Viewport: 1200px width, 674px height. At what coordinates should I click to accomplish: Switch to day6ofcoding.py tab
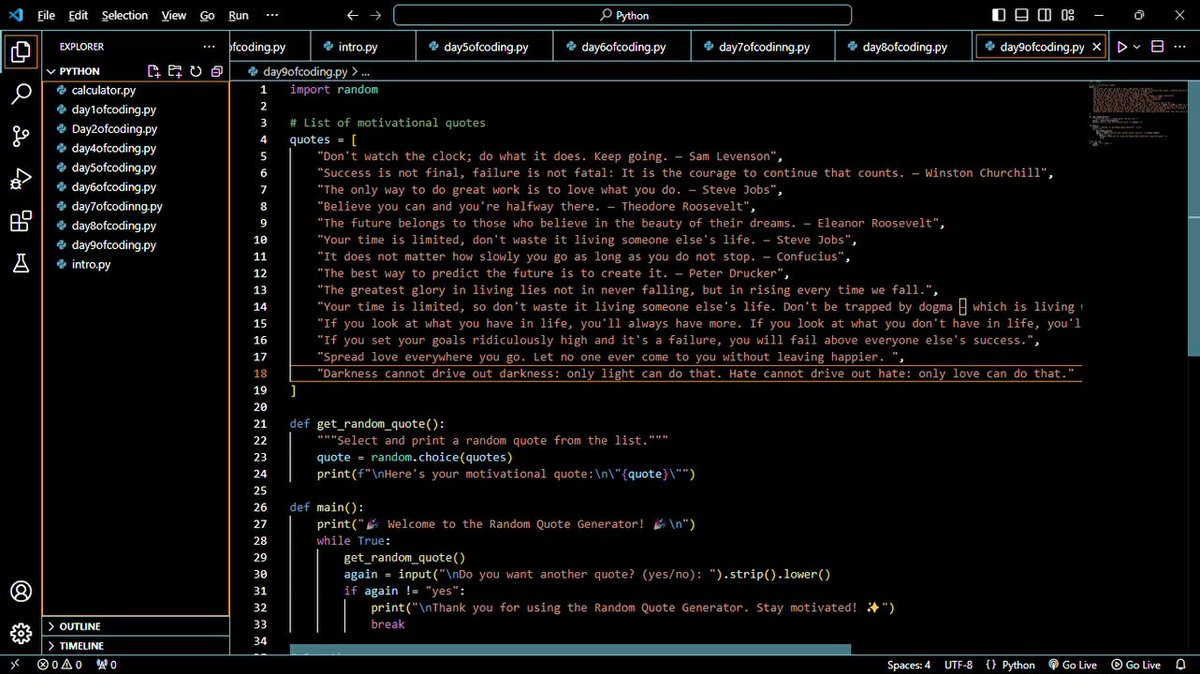623,47
